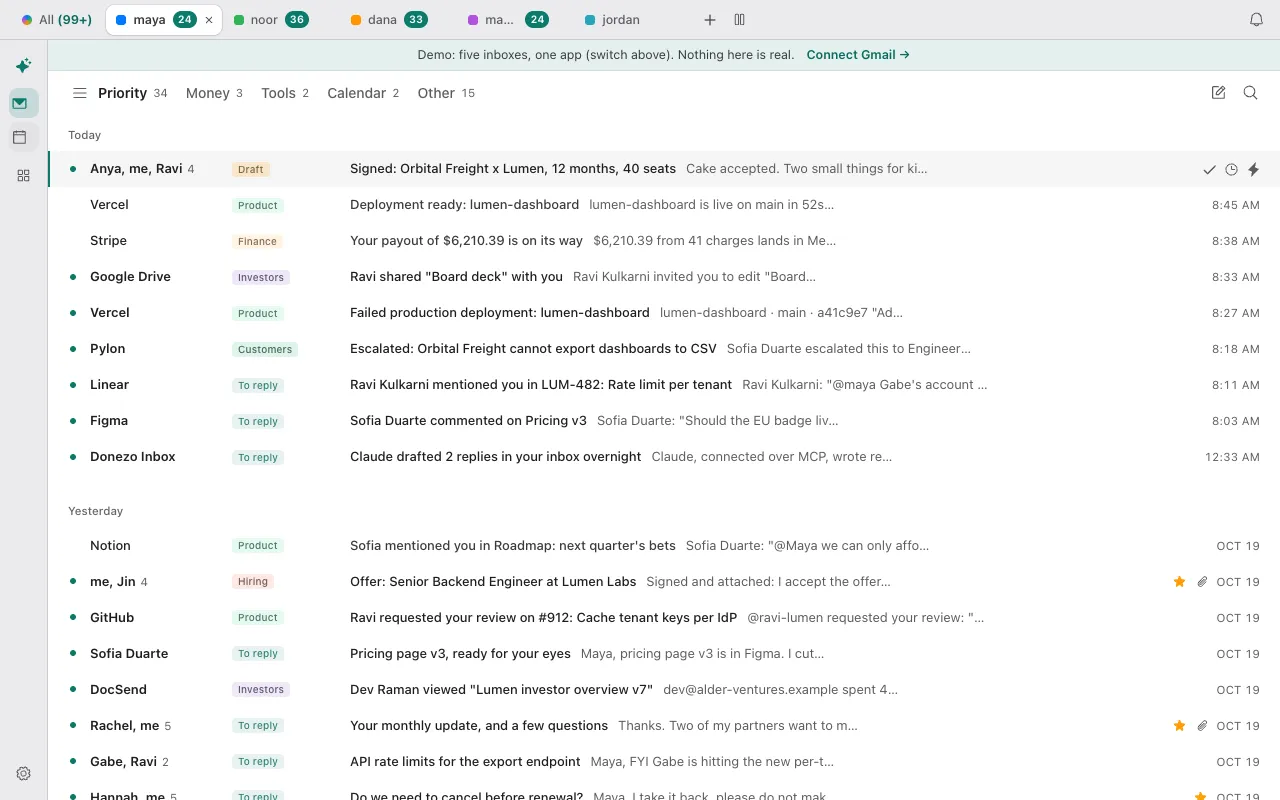
Task: Add a new inbox tab with plus
Action: pos(710,20)
